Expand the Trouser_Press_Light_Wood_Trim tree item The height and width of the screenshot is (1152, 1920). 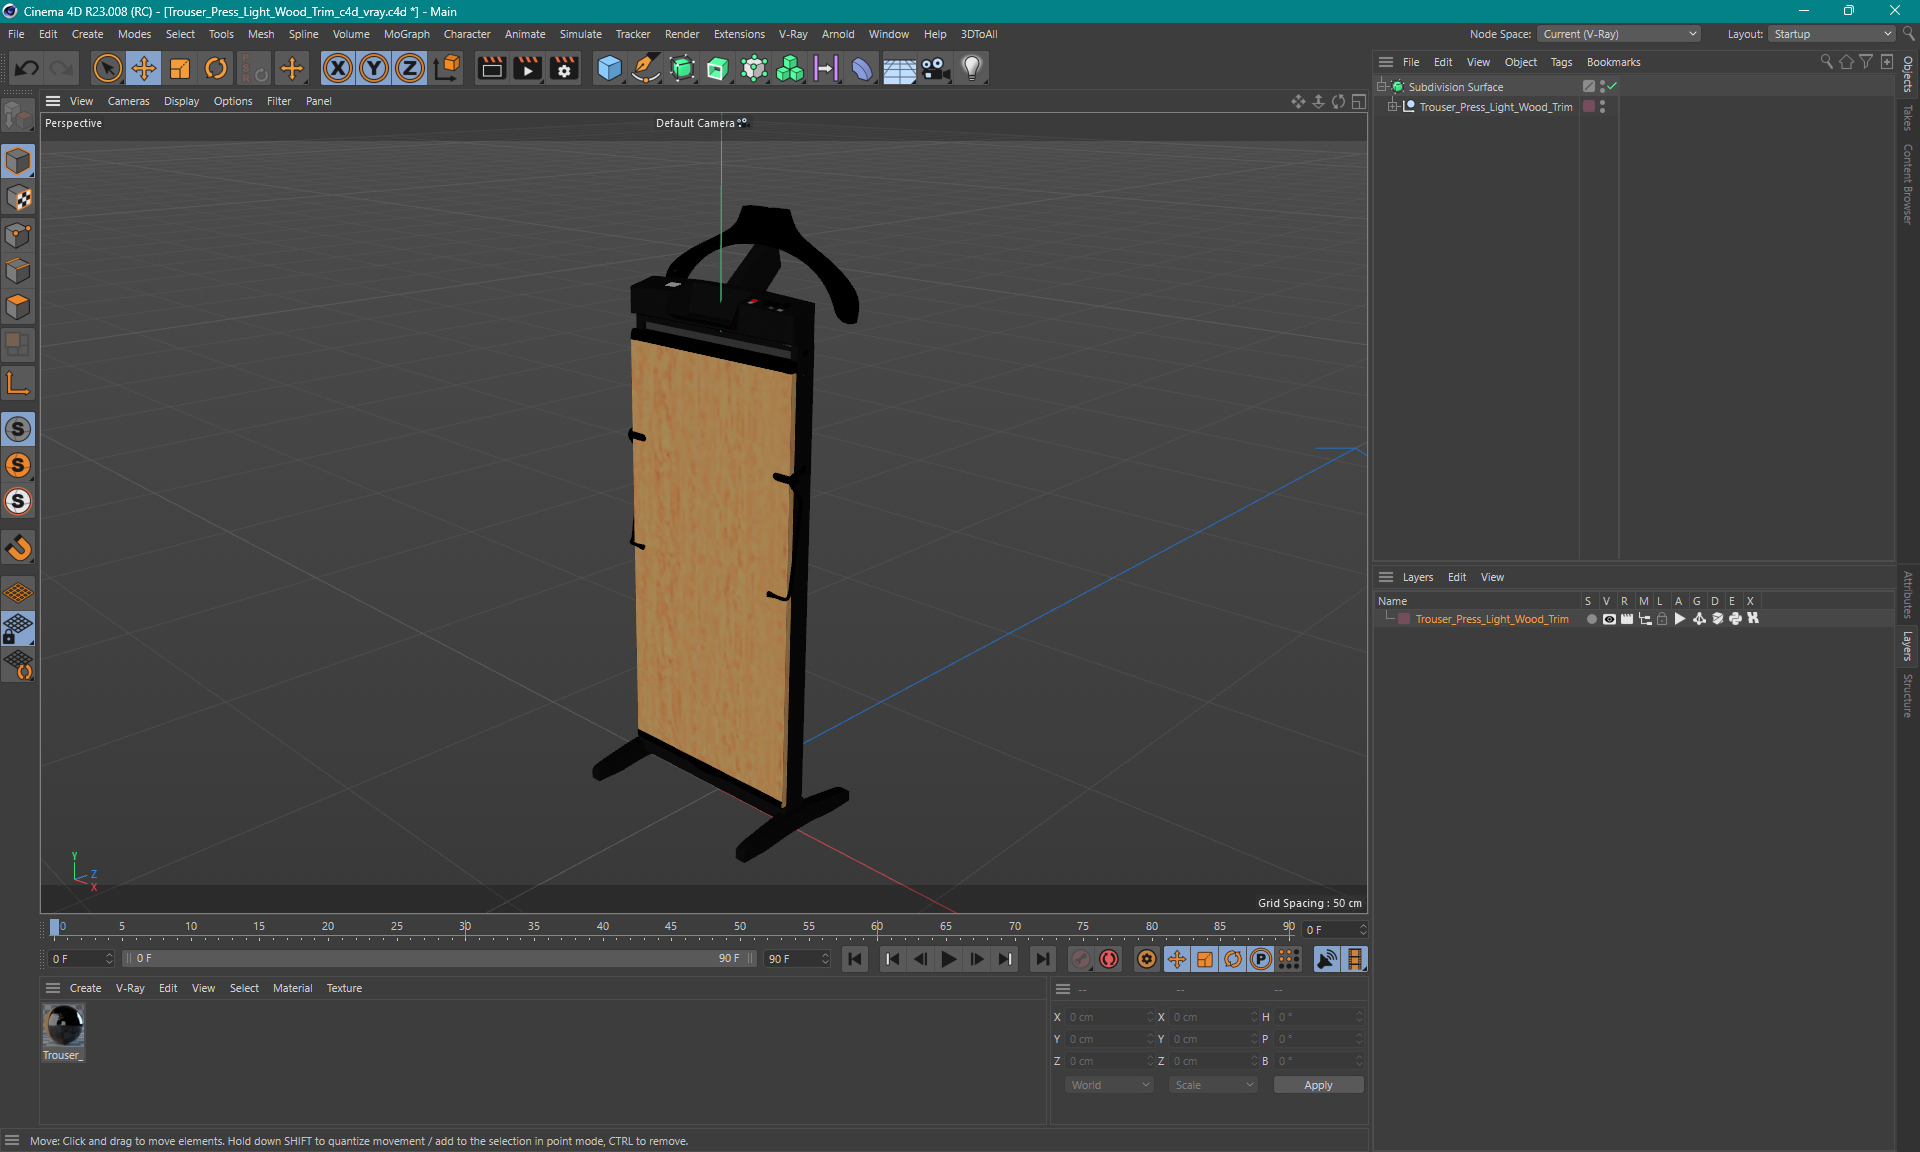[x=1392, y=107]
